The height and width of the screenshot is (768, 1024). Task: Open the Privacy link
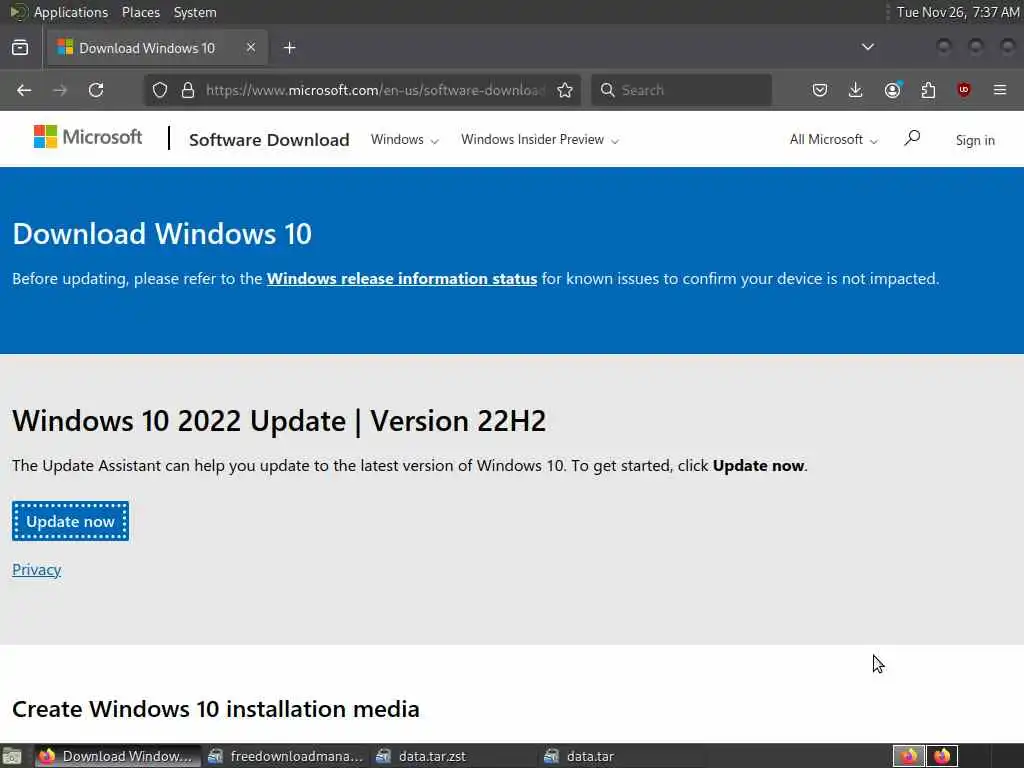(x=37, y=570)
